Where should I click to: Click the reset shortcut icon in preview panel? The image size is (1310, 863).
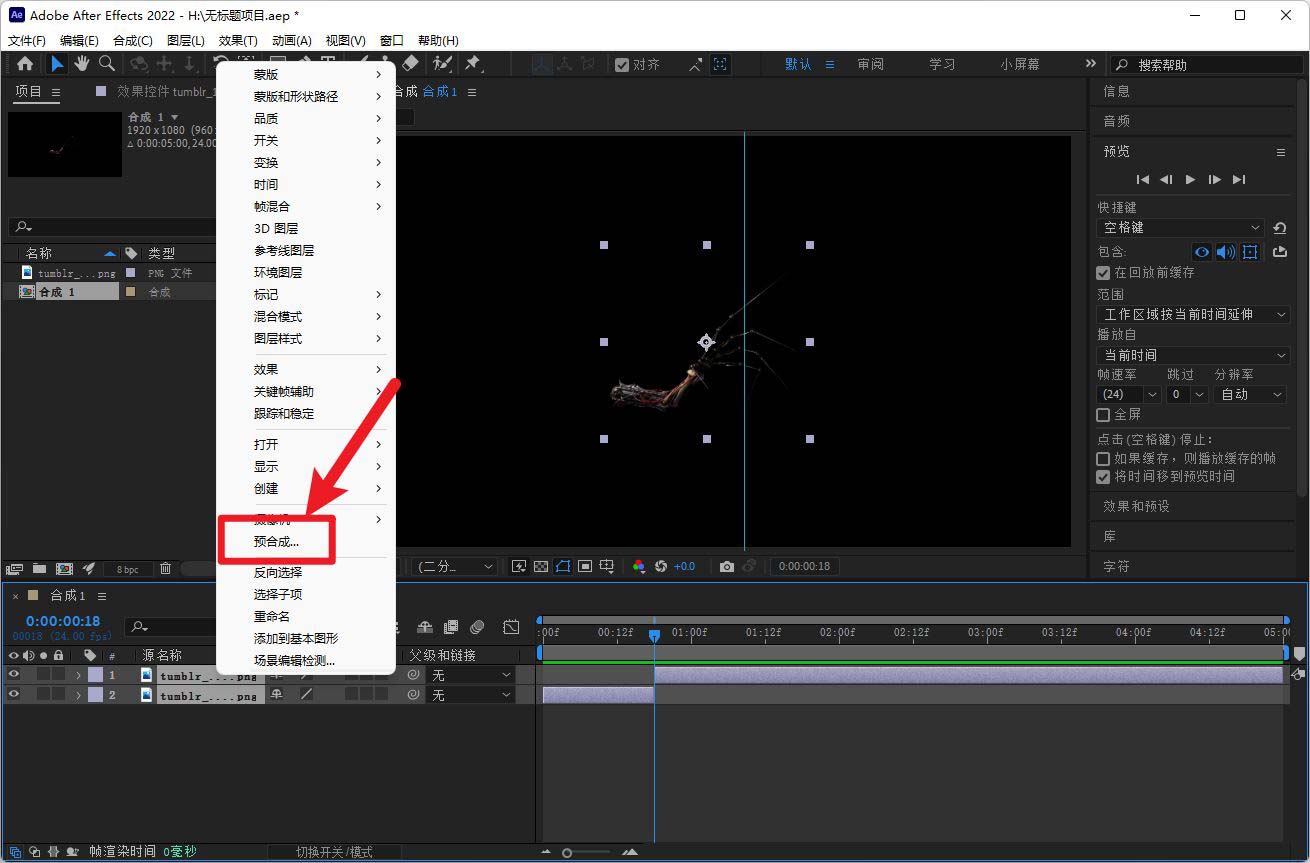[1280, 228]
